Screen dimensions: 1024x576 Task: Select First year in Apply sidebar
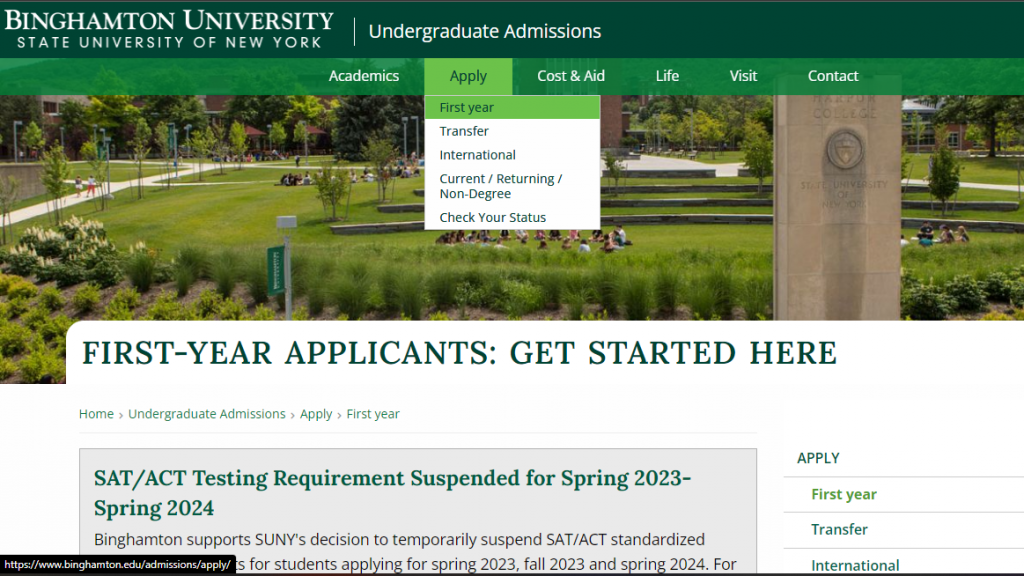tap(843, 494)
